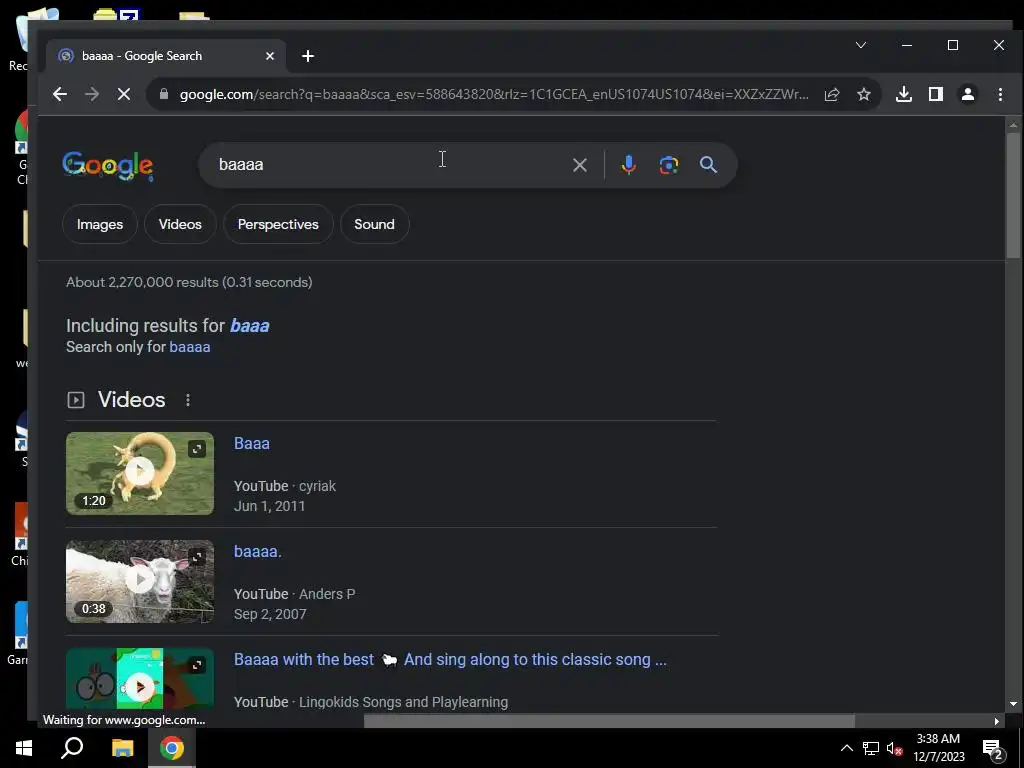Search only for baaaa link

pyautogui.click(x=189, y=347)
